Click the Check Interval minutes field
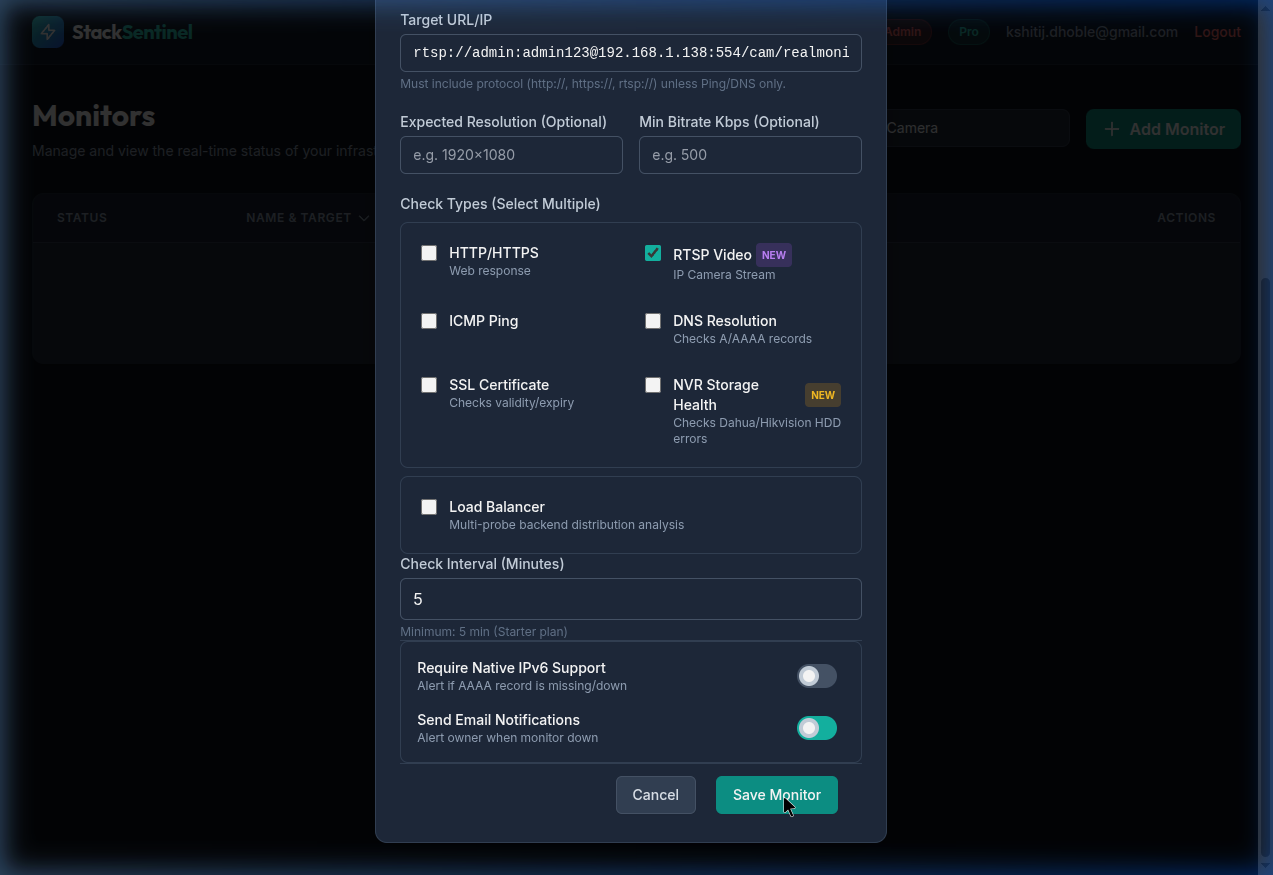Viewport: 1273px width, 875px height. 631,599
